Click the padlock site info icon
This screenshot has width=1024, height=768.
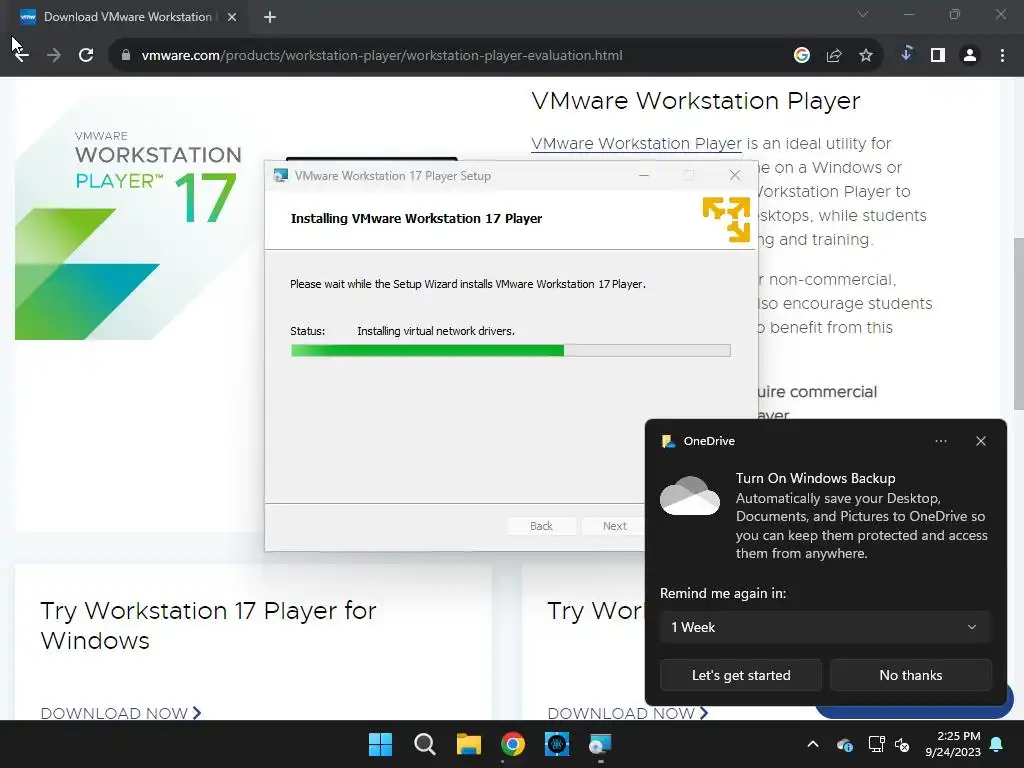point(126,56)
